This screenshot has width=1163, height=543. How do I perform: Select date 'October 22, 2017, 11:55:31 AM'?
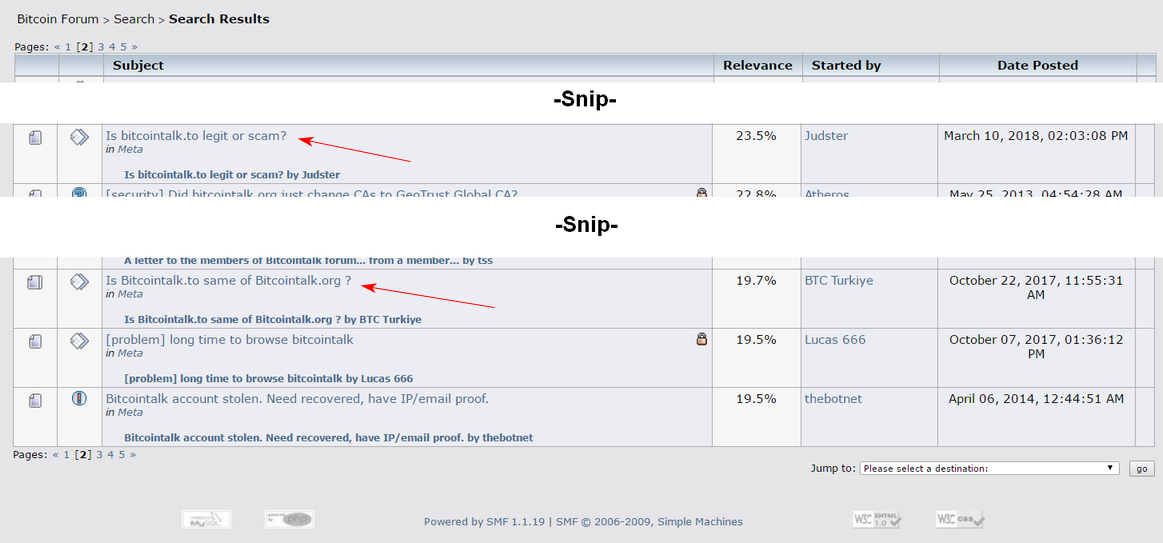coord(1036,288)
